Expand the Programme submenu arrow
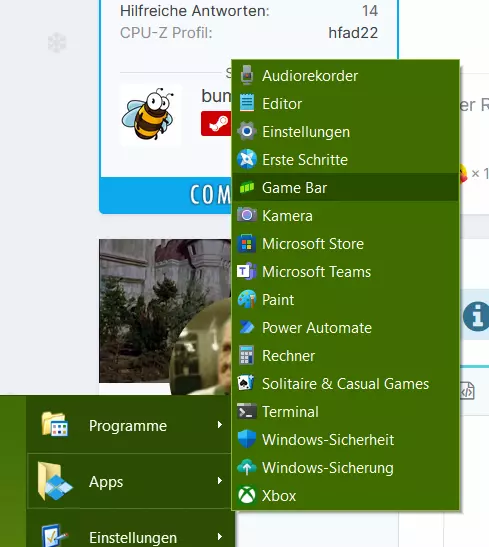The width and height of the screenshot is (489, 547). click(219, 425)
